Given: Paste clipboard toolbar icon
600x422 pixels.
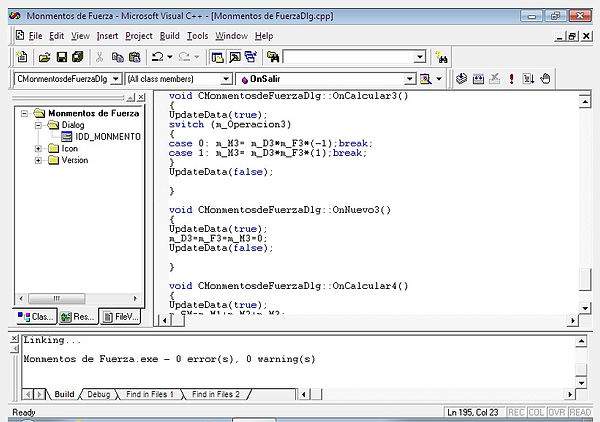Looking at the screenshot, I should 134,57.
